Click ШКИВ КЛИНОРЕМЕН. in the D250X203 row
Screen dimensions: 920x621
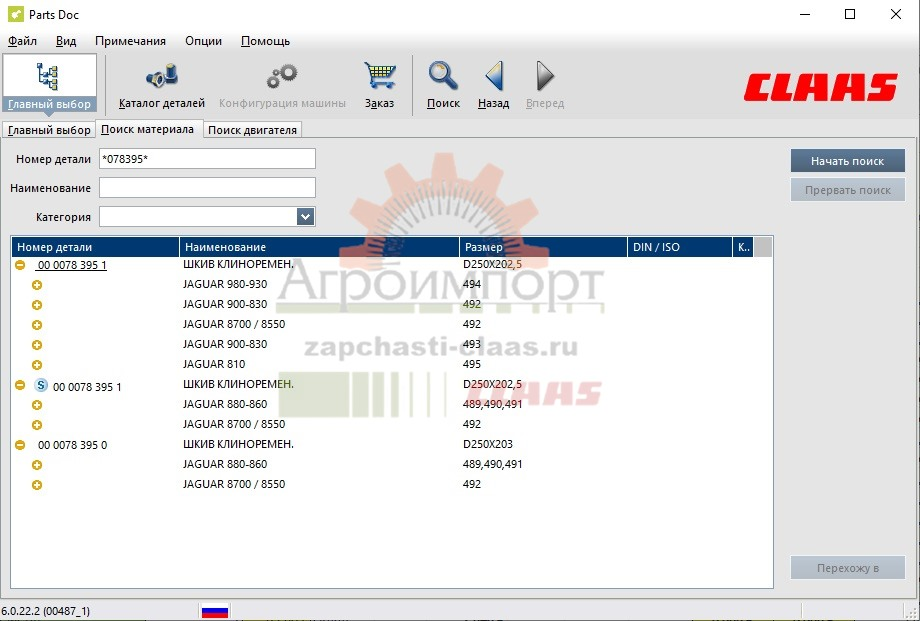pos(238,444)
